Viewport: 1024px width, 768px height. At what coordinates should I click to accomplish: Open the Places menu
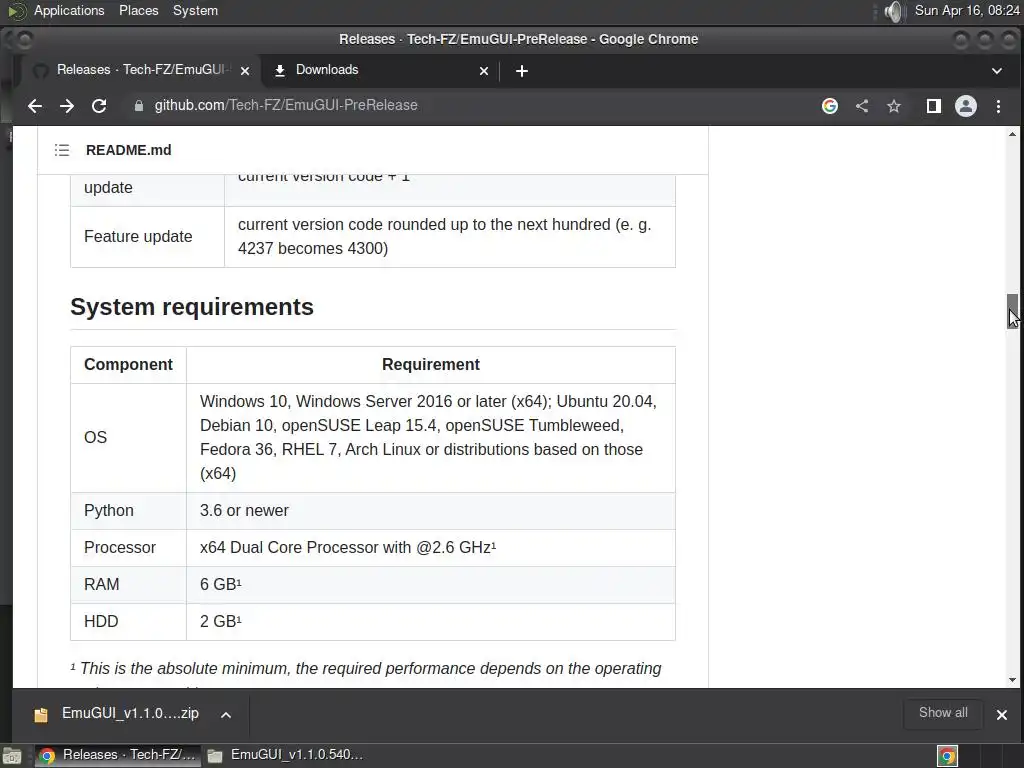[x=138, y=10]
